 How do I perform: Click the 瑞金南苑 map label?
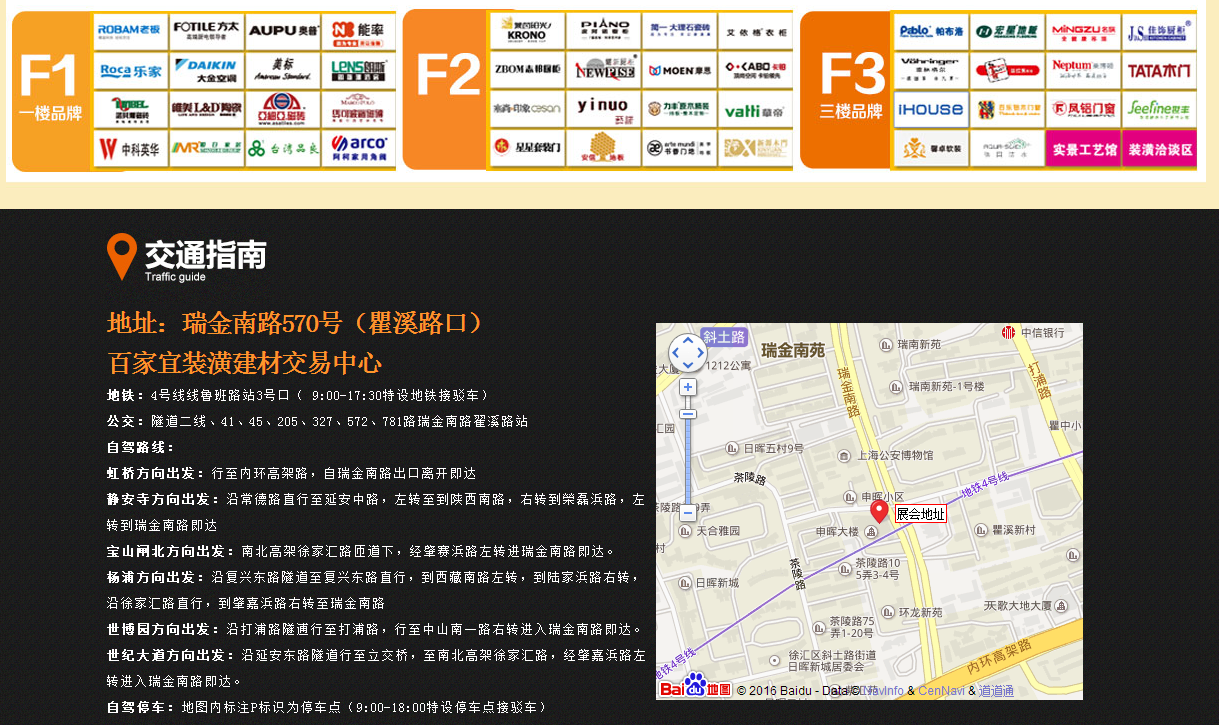coord(793,350)
